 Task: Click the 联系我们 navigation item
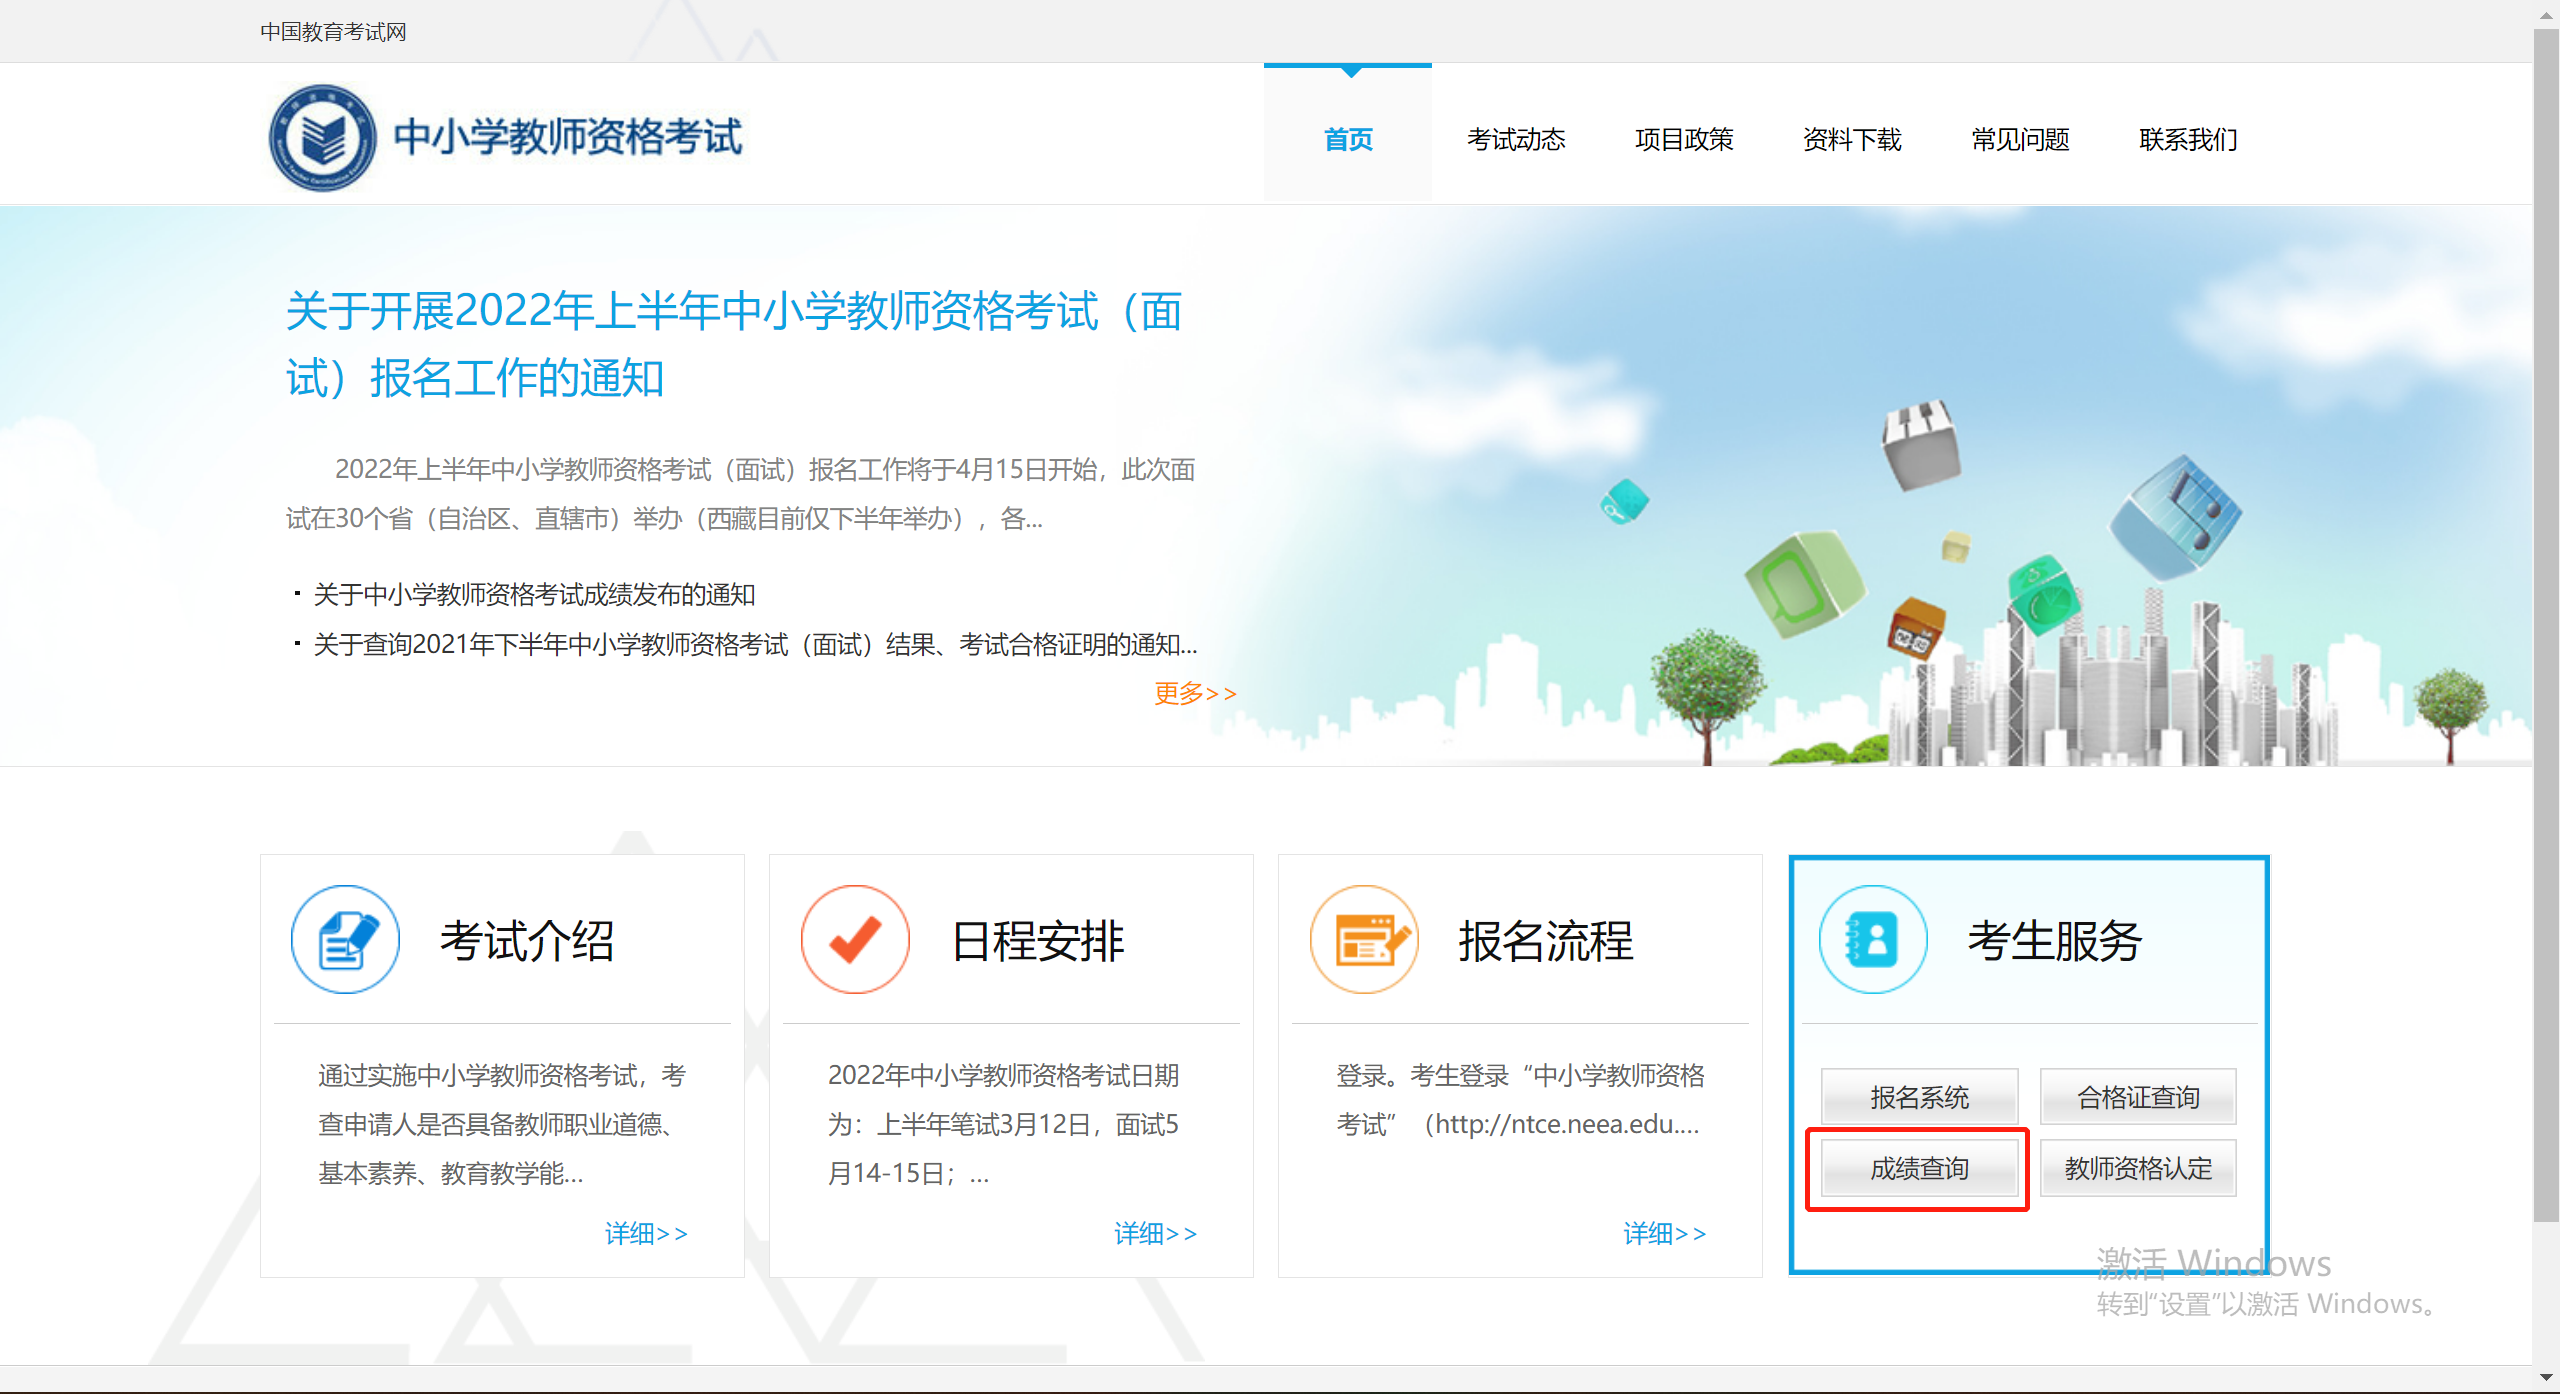pyautogui.click(x=2188, y=139)
